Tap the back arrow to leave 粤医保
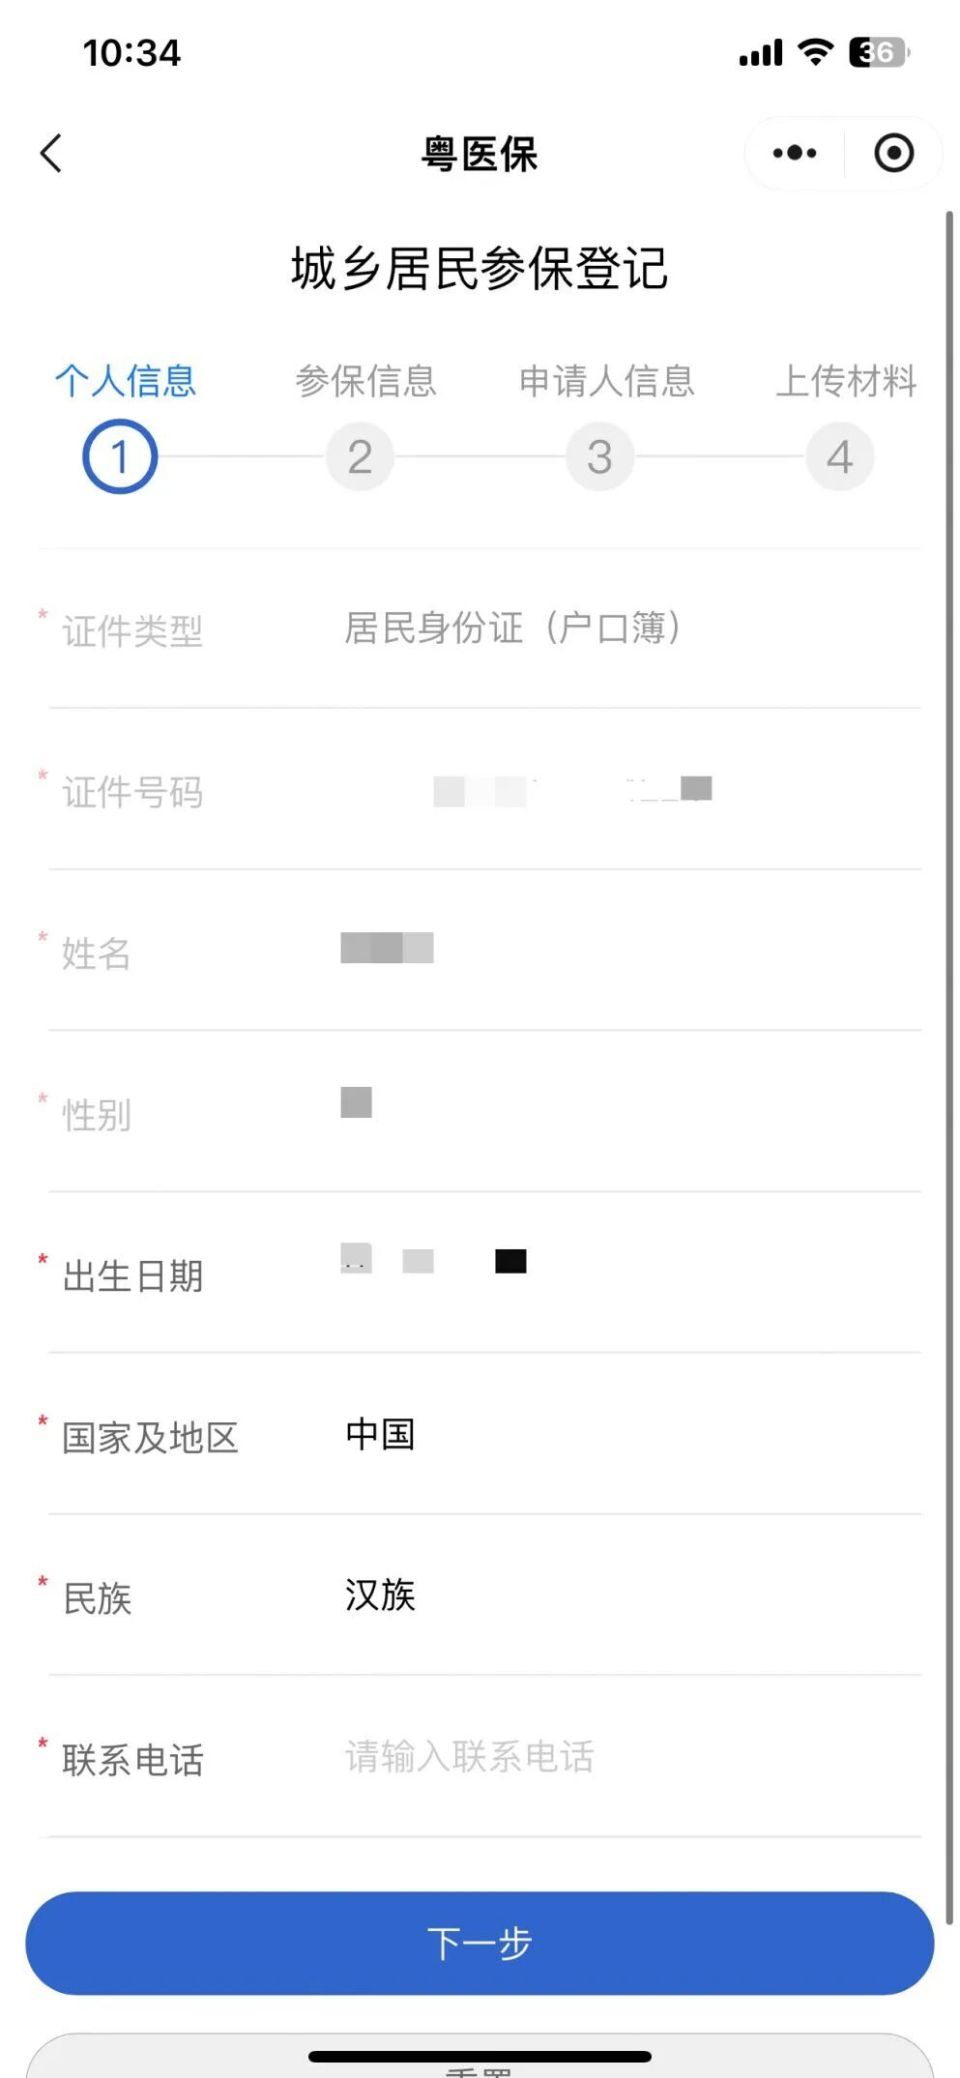Viewport: 960px width, 2078px height. 52,152
